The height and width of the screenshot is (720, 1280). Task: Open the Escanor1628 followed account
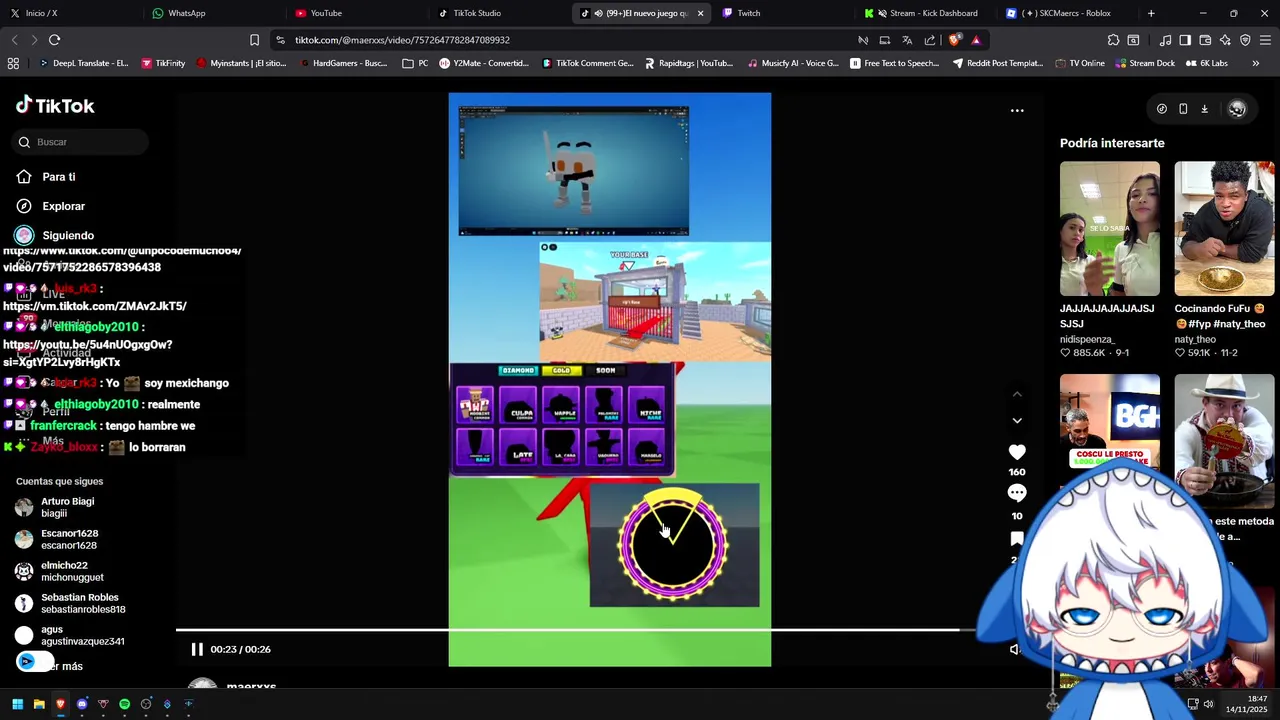point(68,539)
